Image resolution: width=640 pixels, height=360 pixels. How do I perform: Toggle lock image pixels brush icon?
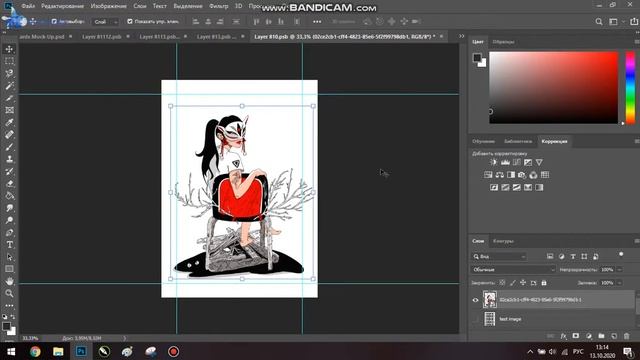pos(513,282)
